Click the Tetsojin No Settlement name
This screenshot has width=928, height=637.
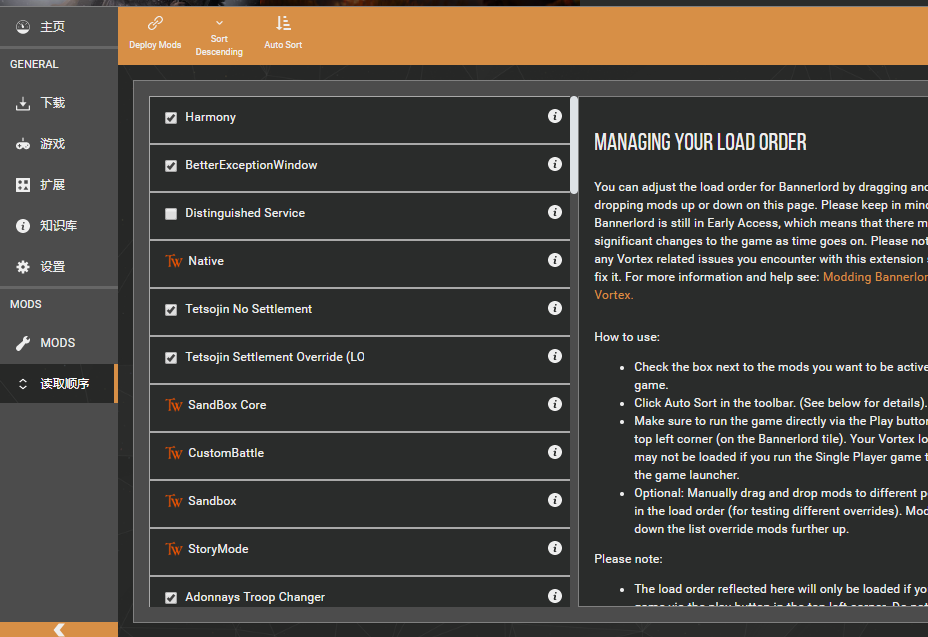[249, 309]
